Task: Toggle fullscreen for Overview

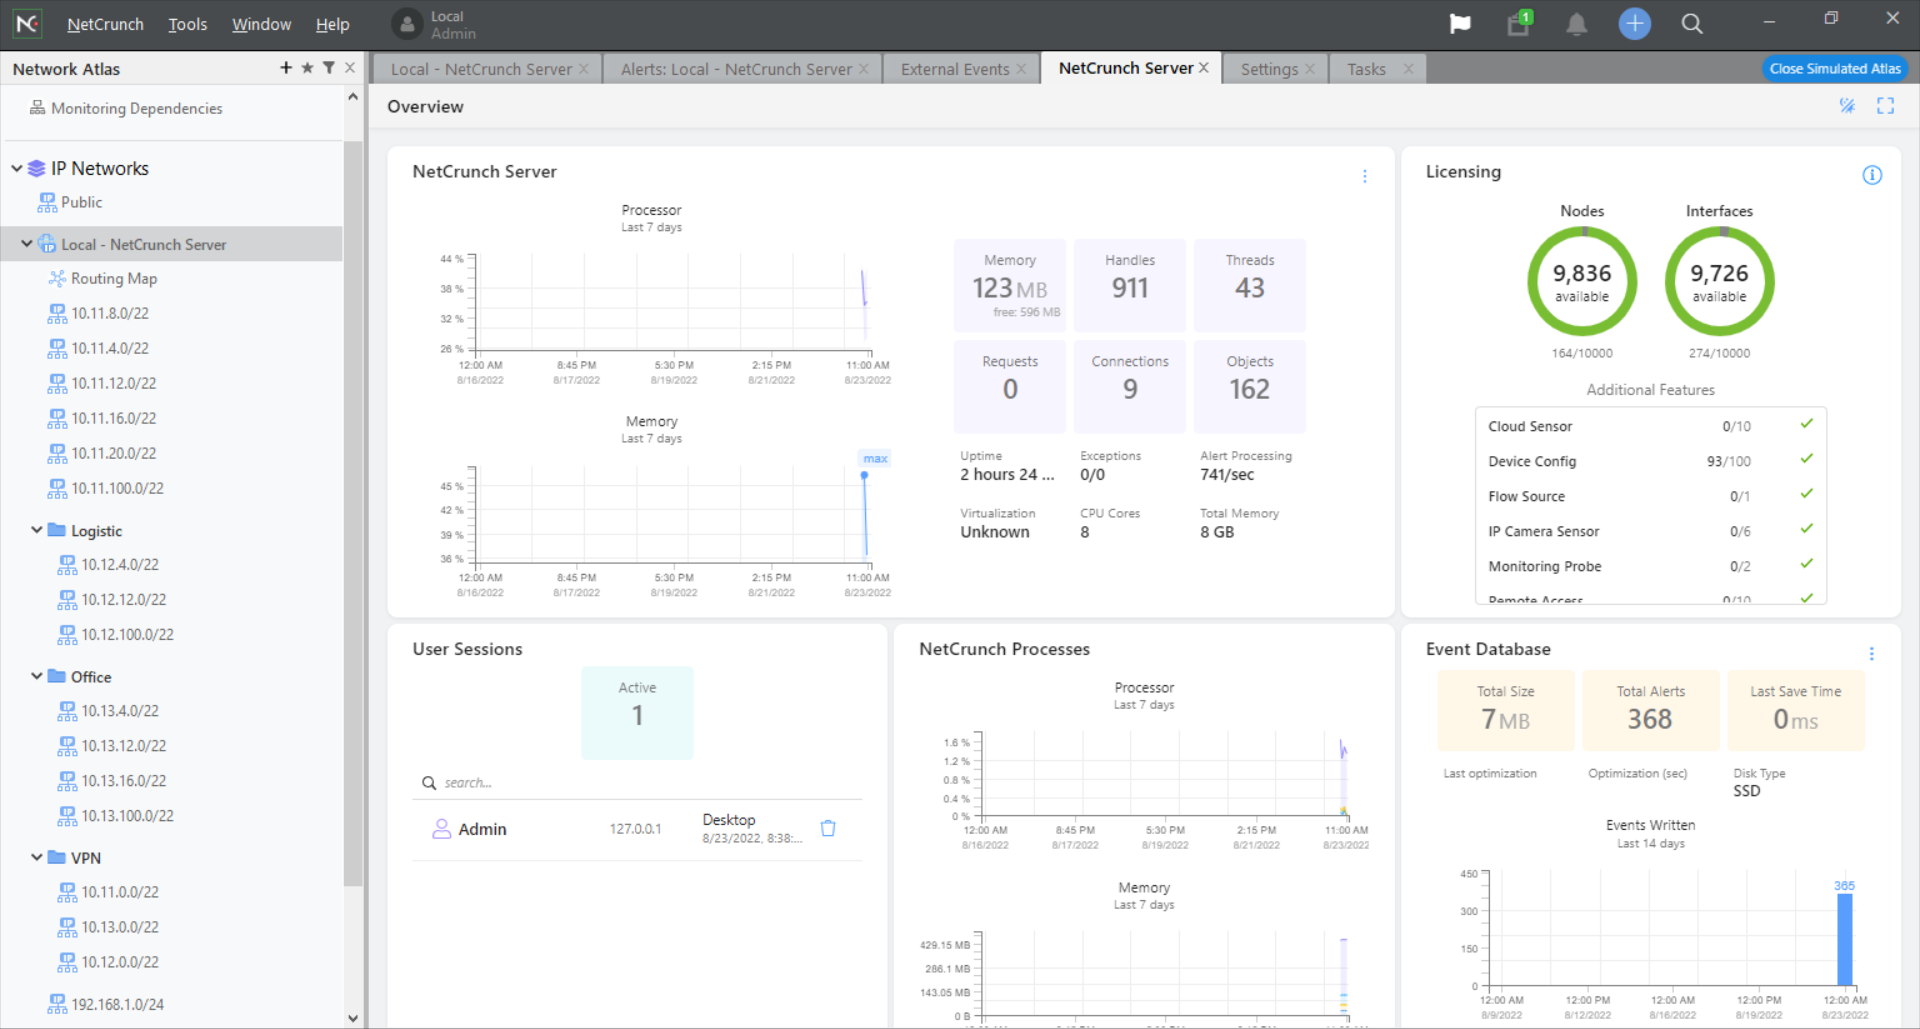Action: point(1886,106)
